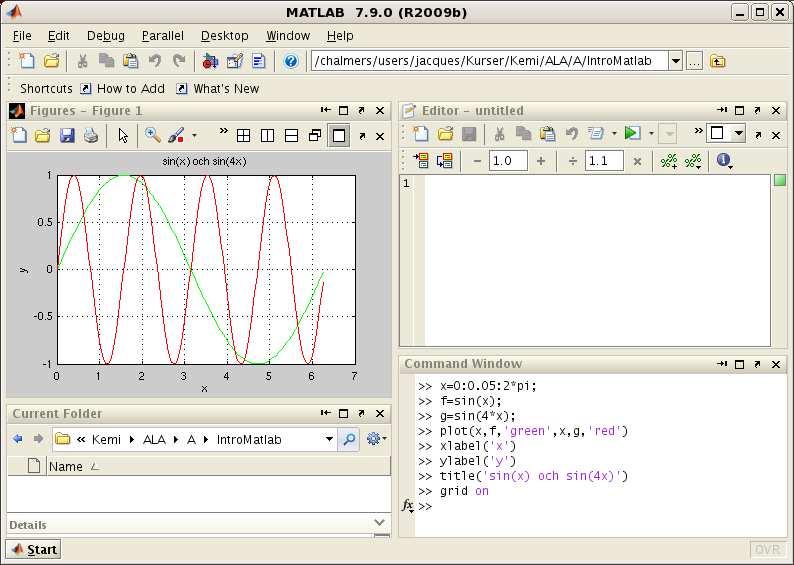Image resolution: width=794 pixels, height=565 pixels.
Task: Open the Help menu
Action: coord(340,36)
